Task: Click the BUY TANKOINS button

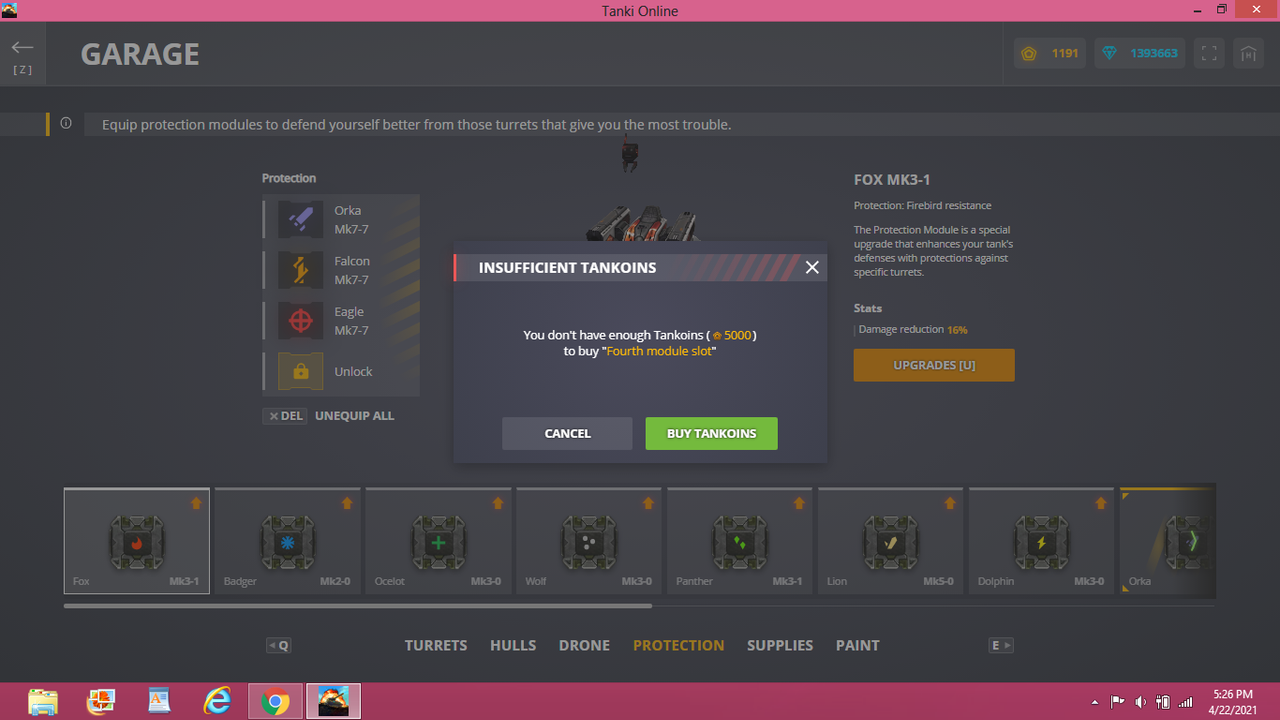Action: coord(711,433)
